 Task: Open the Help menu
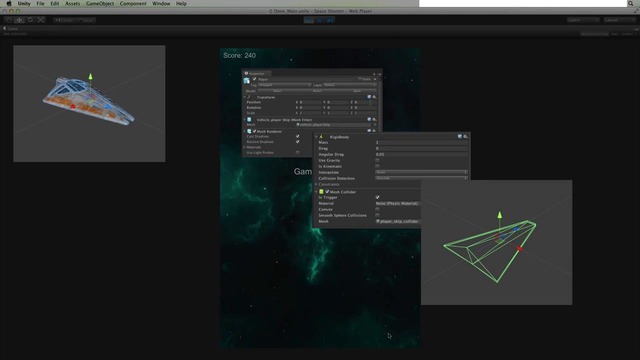[x=181, y=3]
